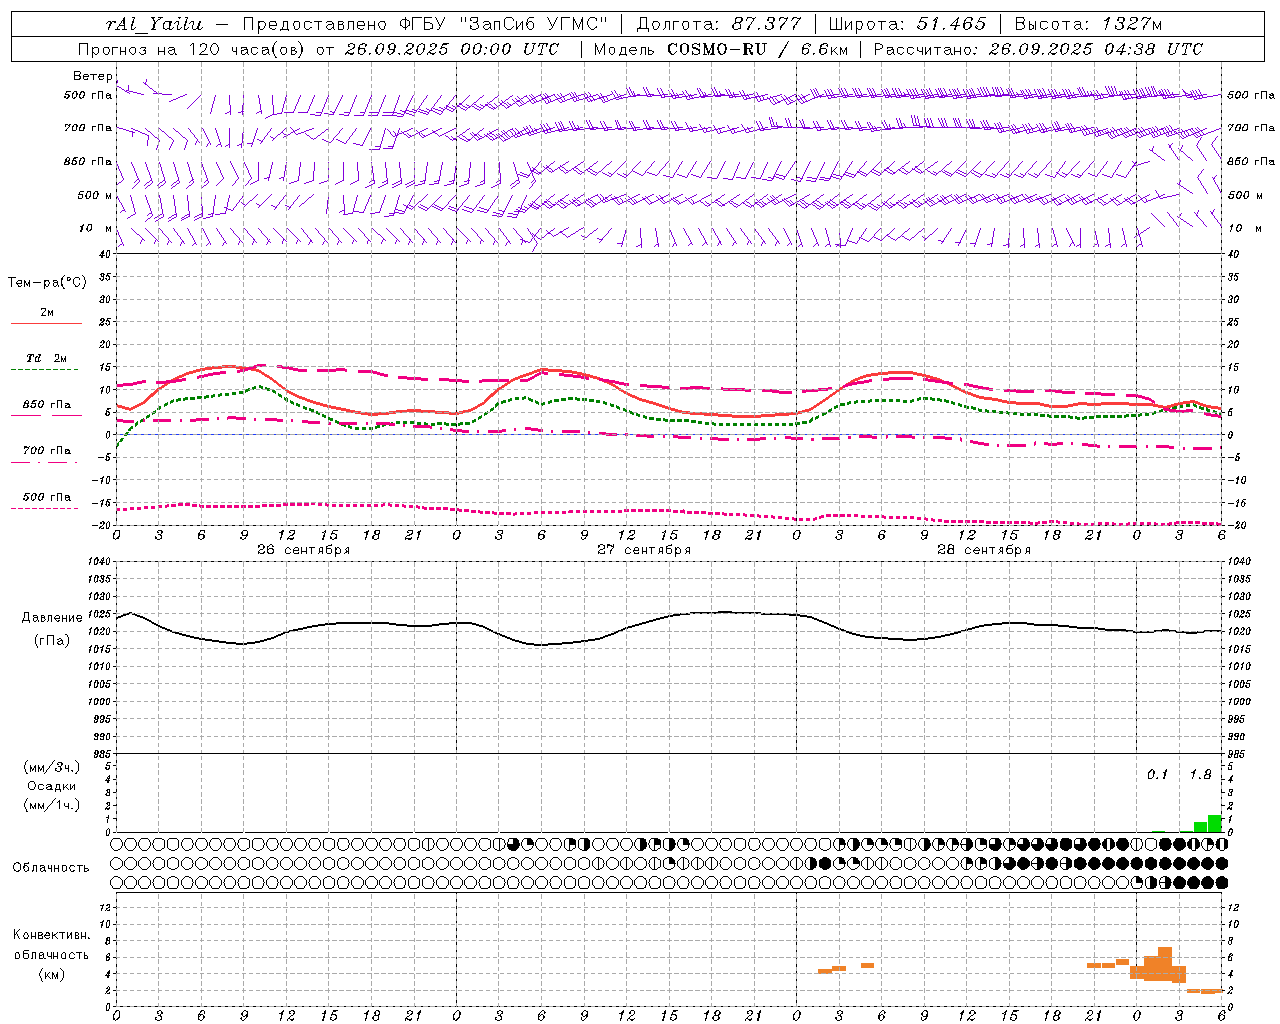The height and width of the screenshot is (1024, 1280).
Task: Click the station name rAl_Yailu in the header
Action: [x=154, y=24]
